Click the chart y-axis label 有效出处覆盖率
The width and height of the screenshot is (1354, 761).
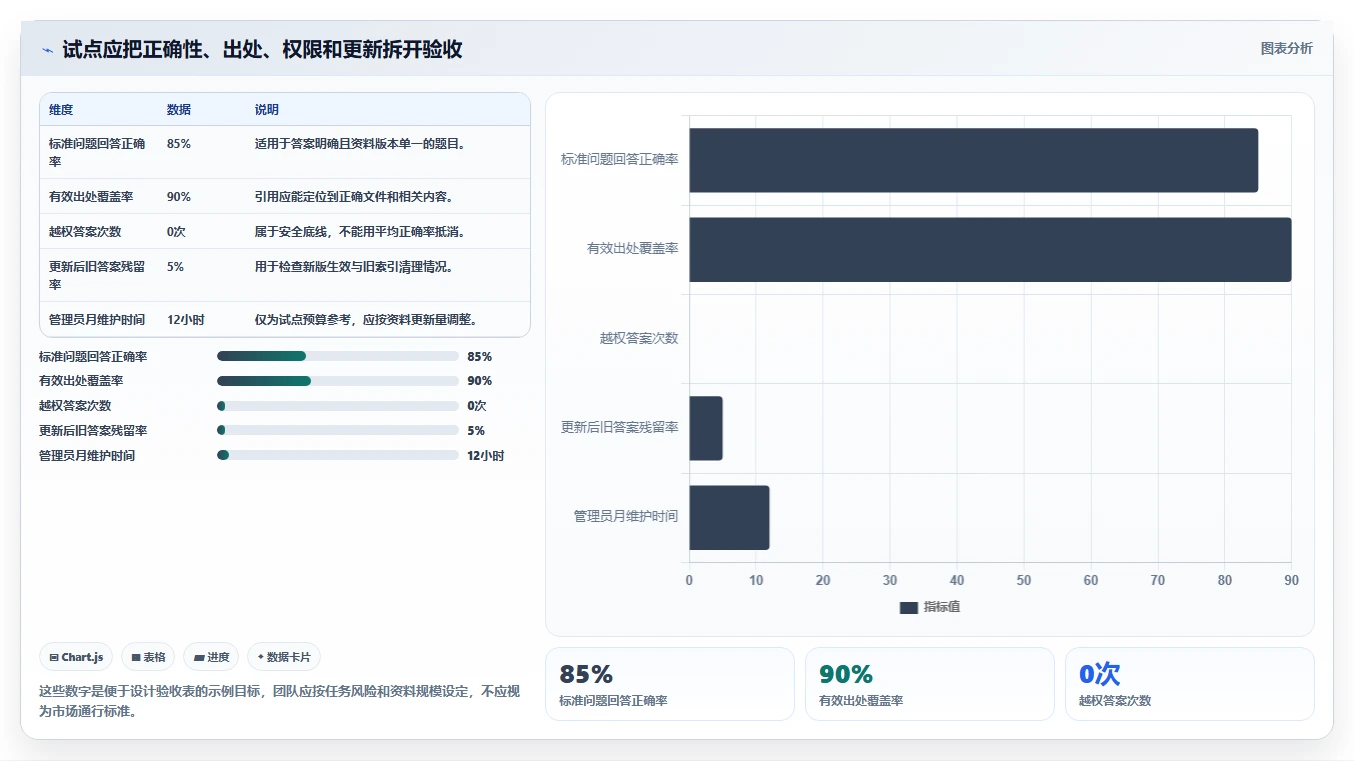pyautogui.click(x=633, y=249)
